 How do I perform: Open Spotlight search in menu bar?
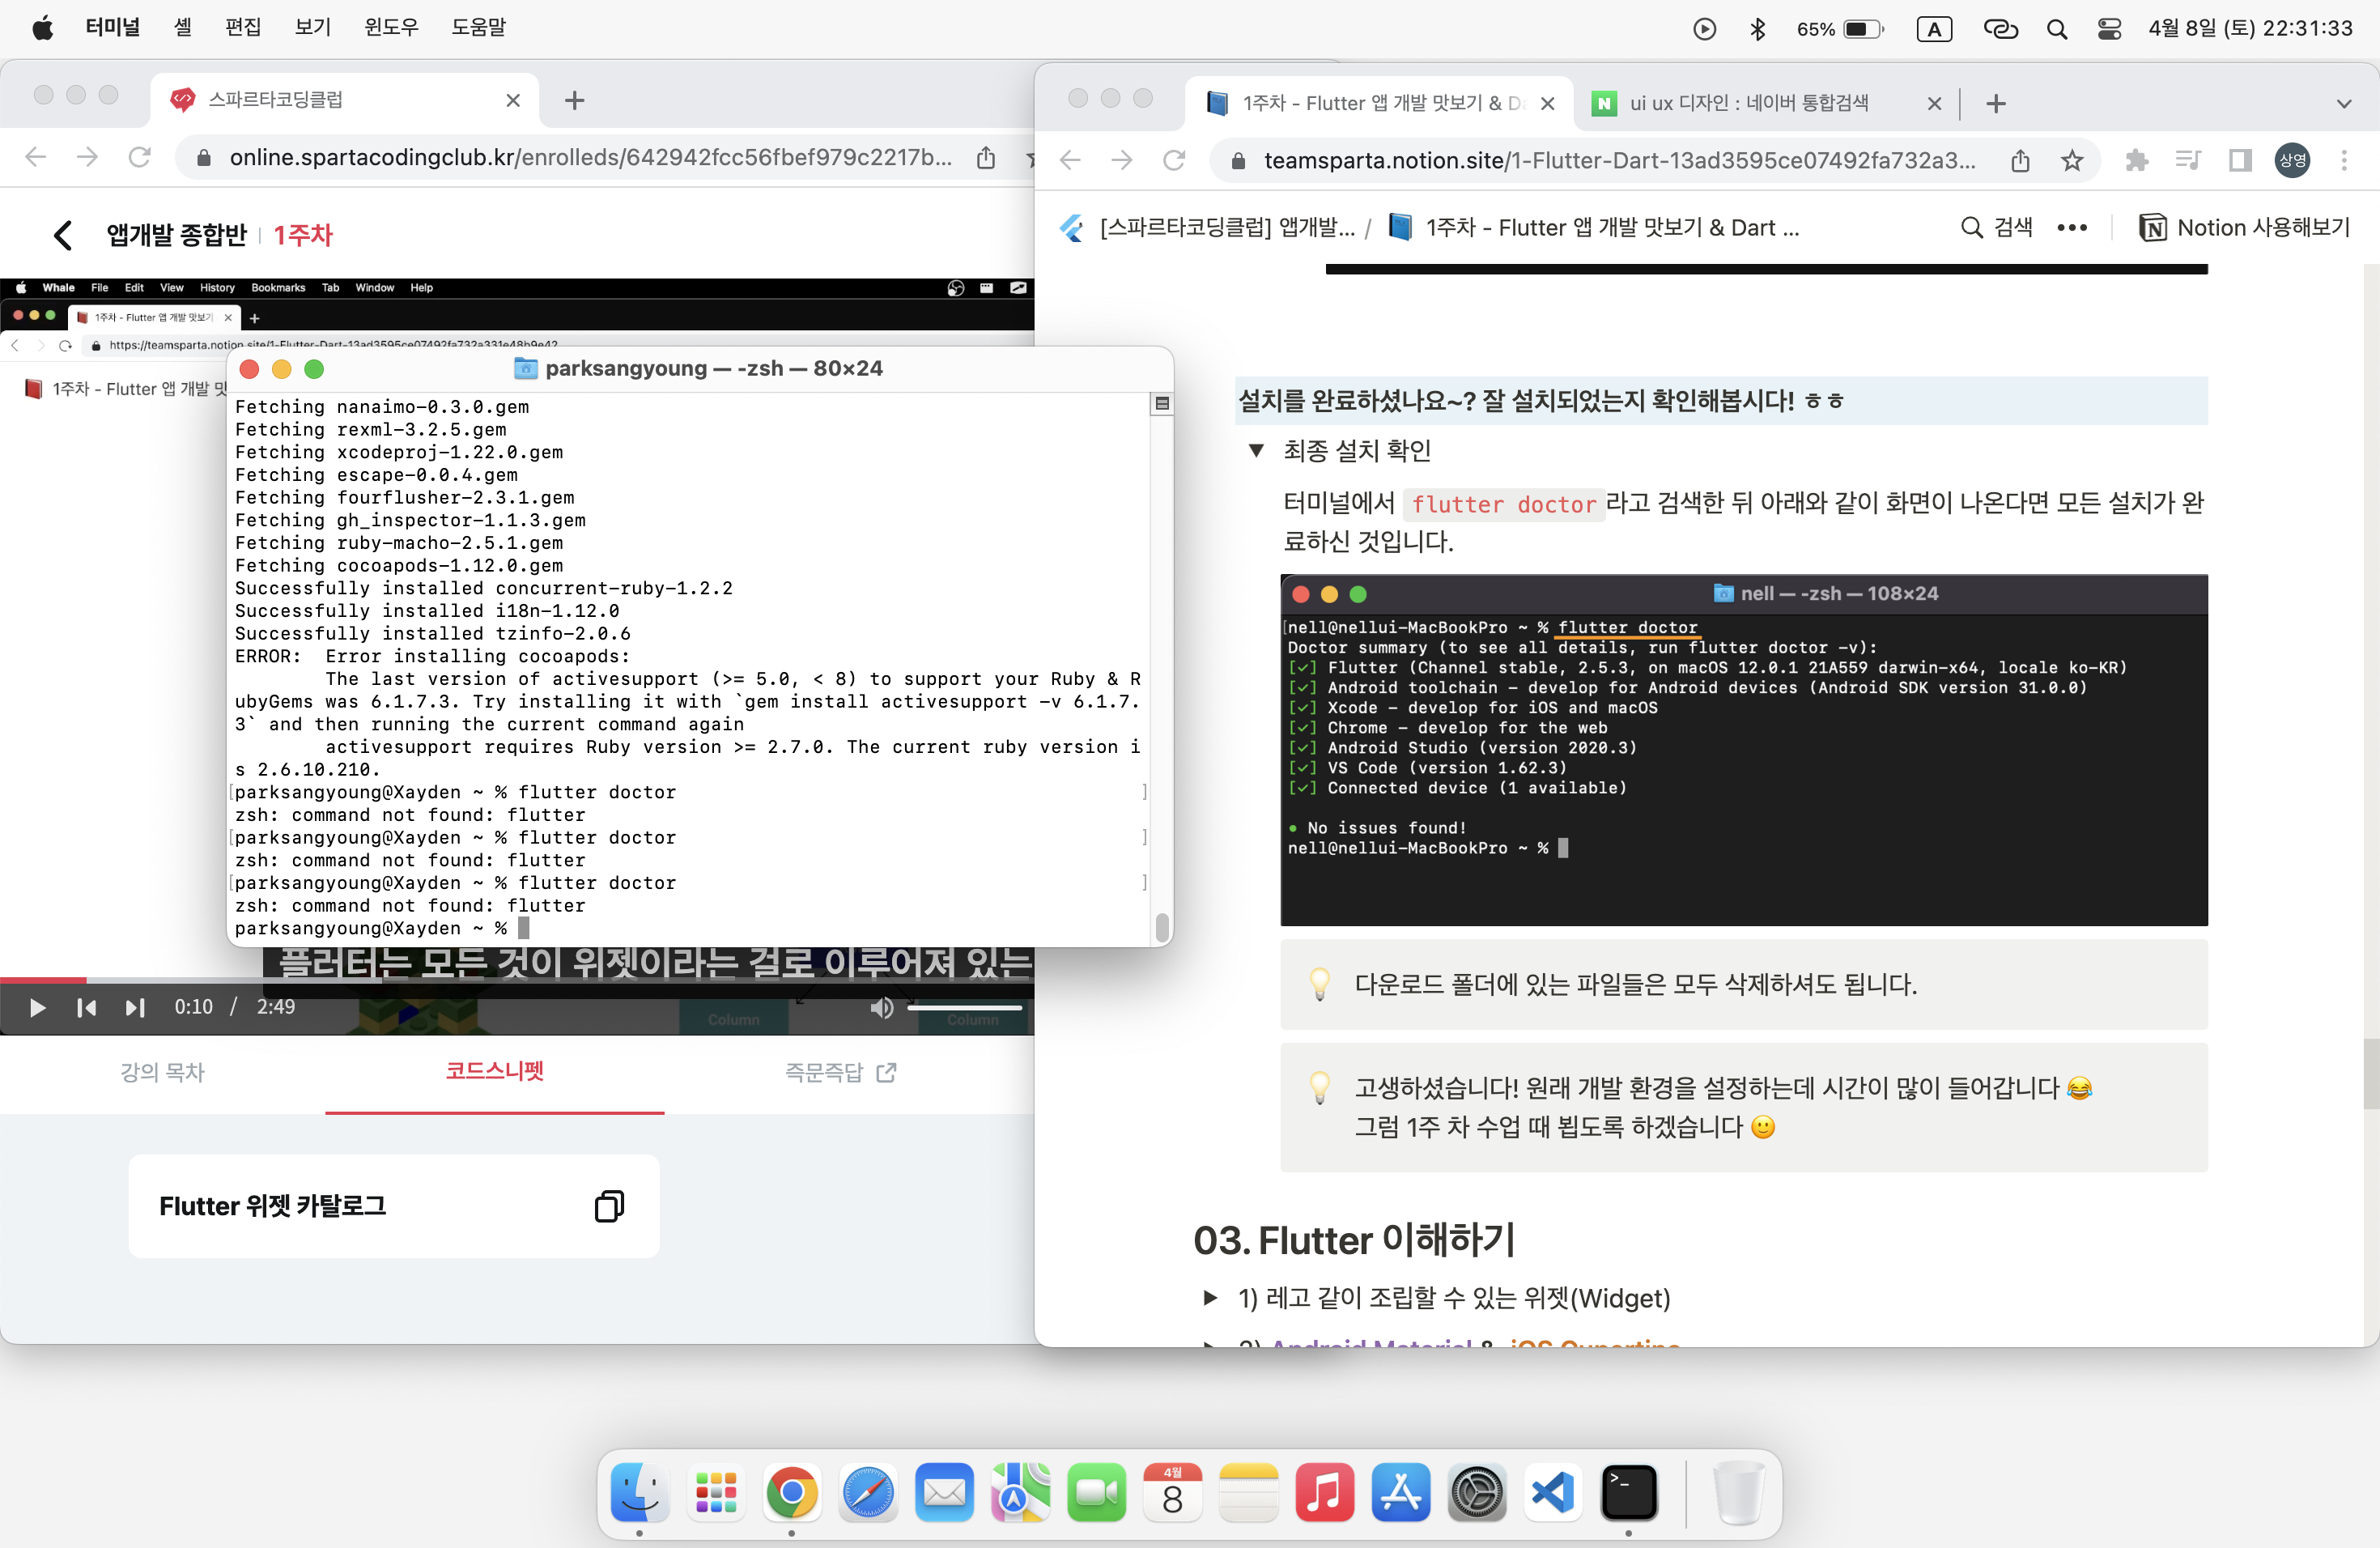click(x=2056, y=29)
